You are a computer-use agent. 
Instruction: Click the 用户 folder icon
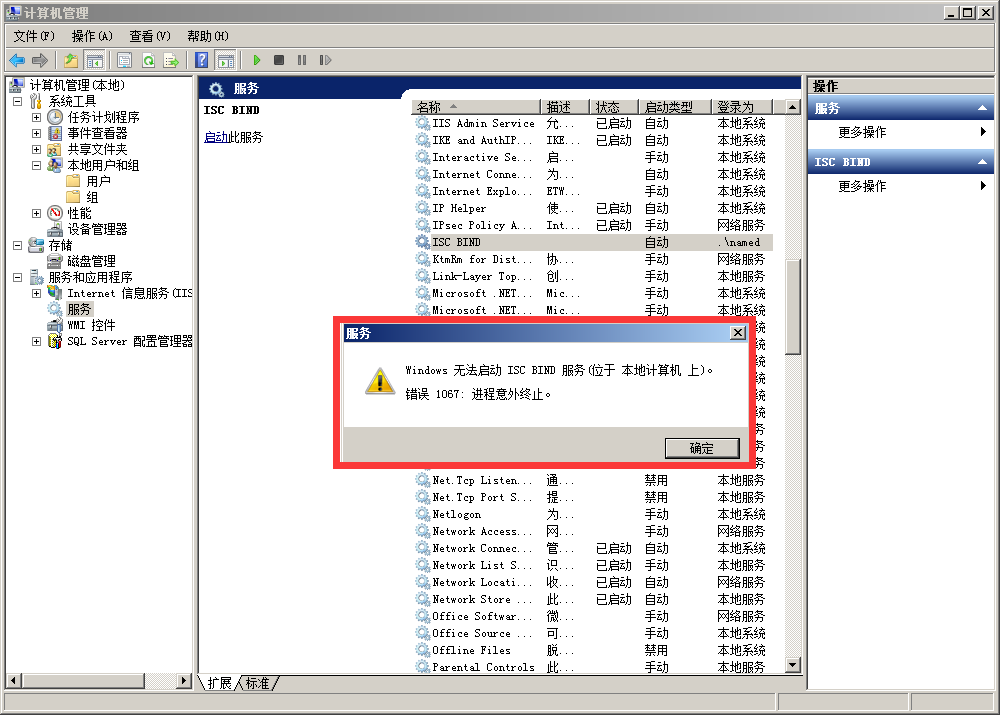pyautogui.click(x=73, y=181)
